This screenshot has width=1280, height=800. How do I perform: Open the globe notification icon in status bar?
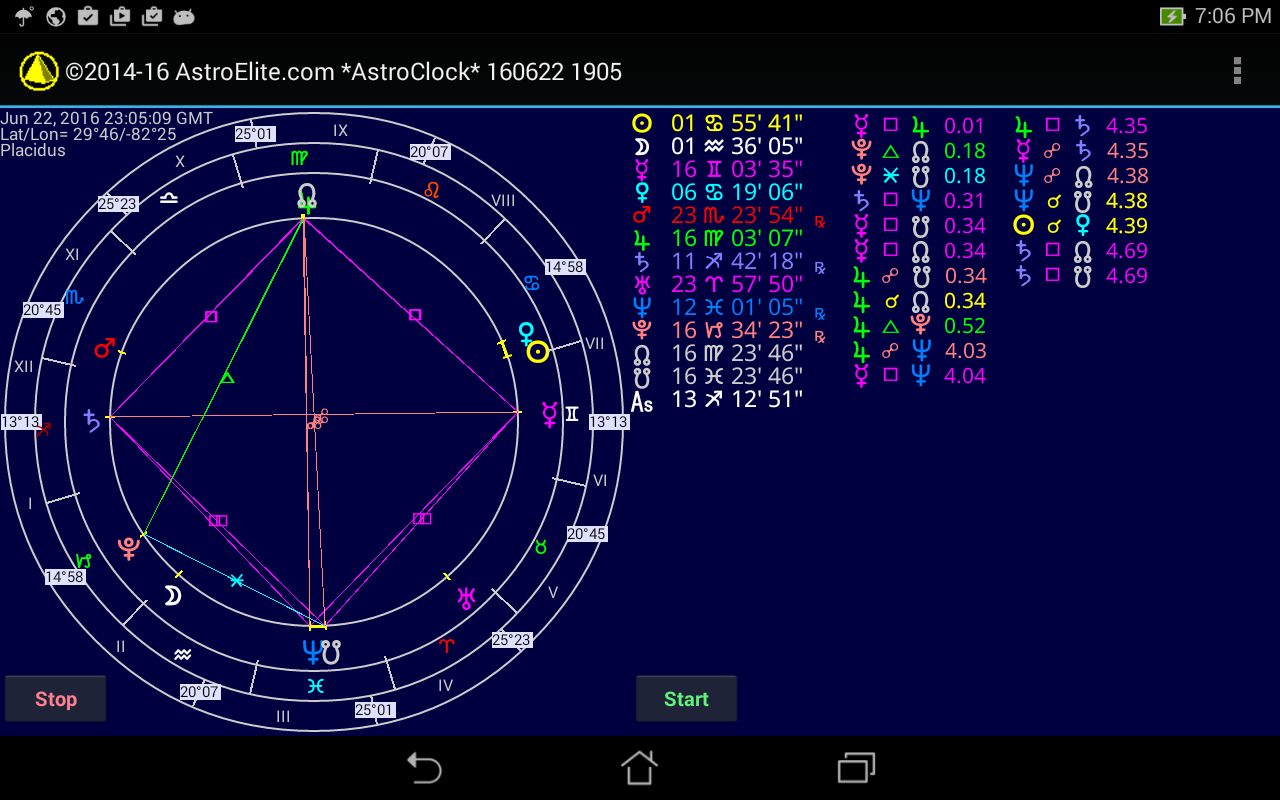click(56, 16)
